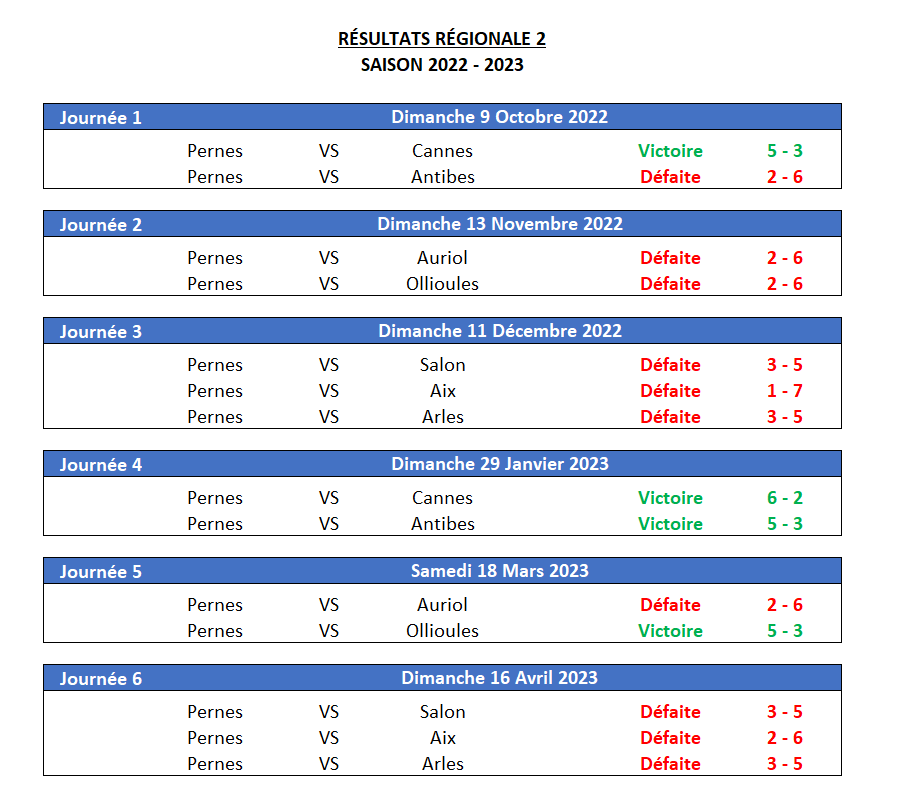This screenshot has height=800, width=900.
Task: Click the Journée 1 header label
Action: [x=100, y=118]
